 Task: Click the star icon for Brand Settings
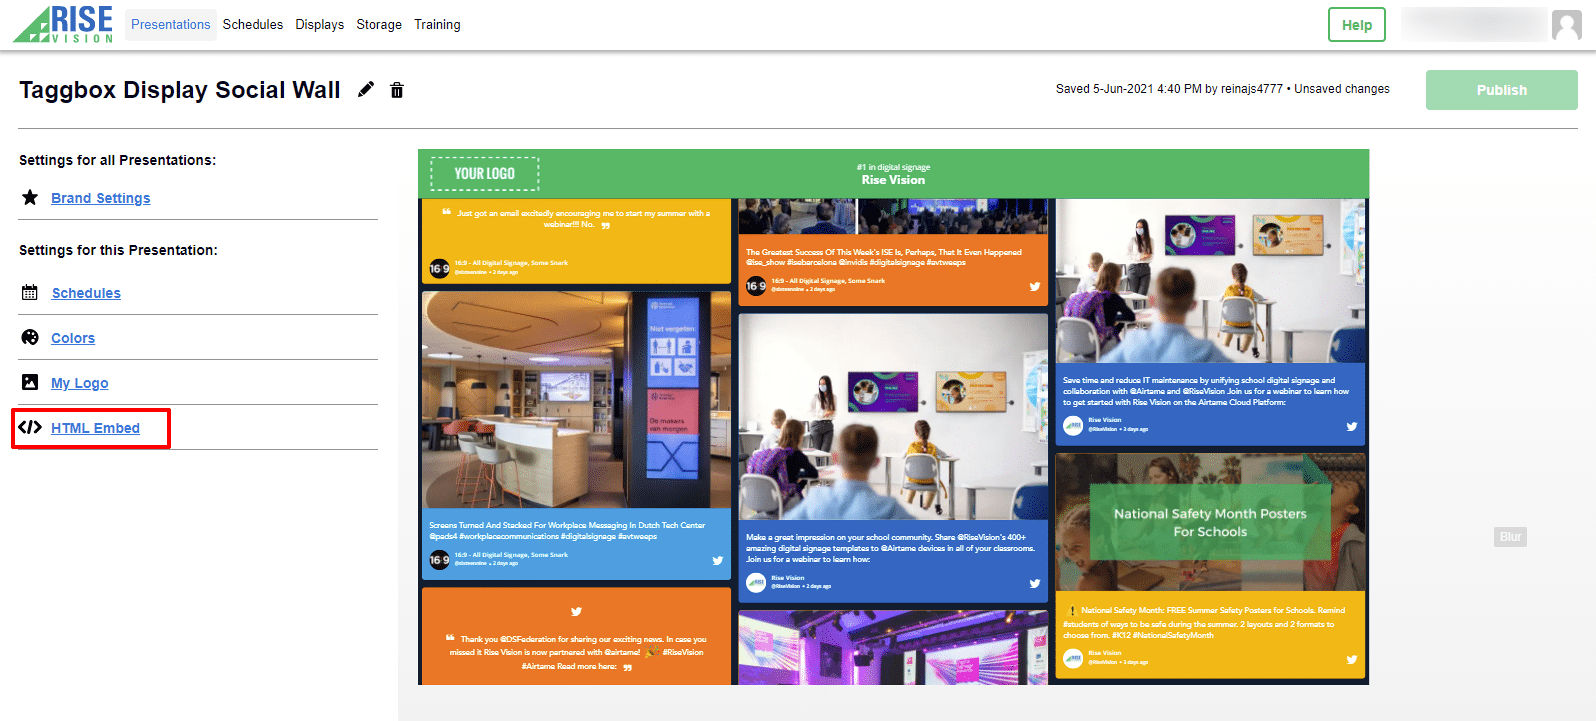(x=30, y=198)
